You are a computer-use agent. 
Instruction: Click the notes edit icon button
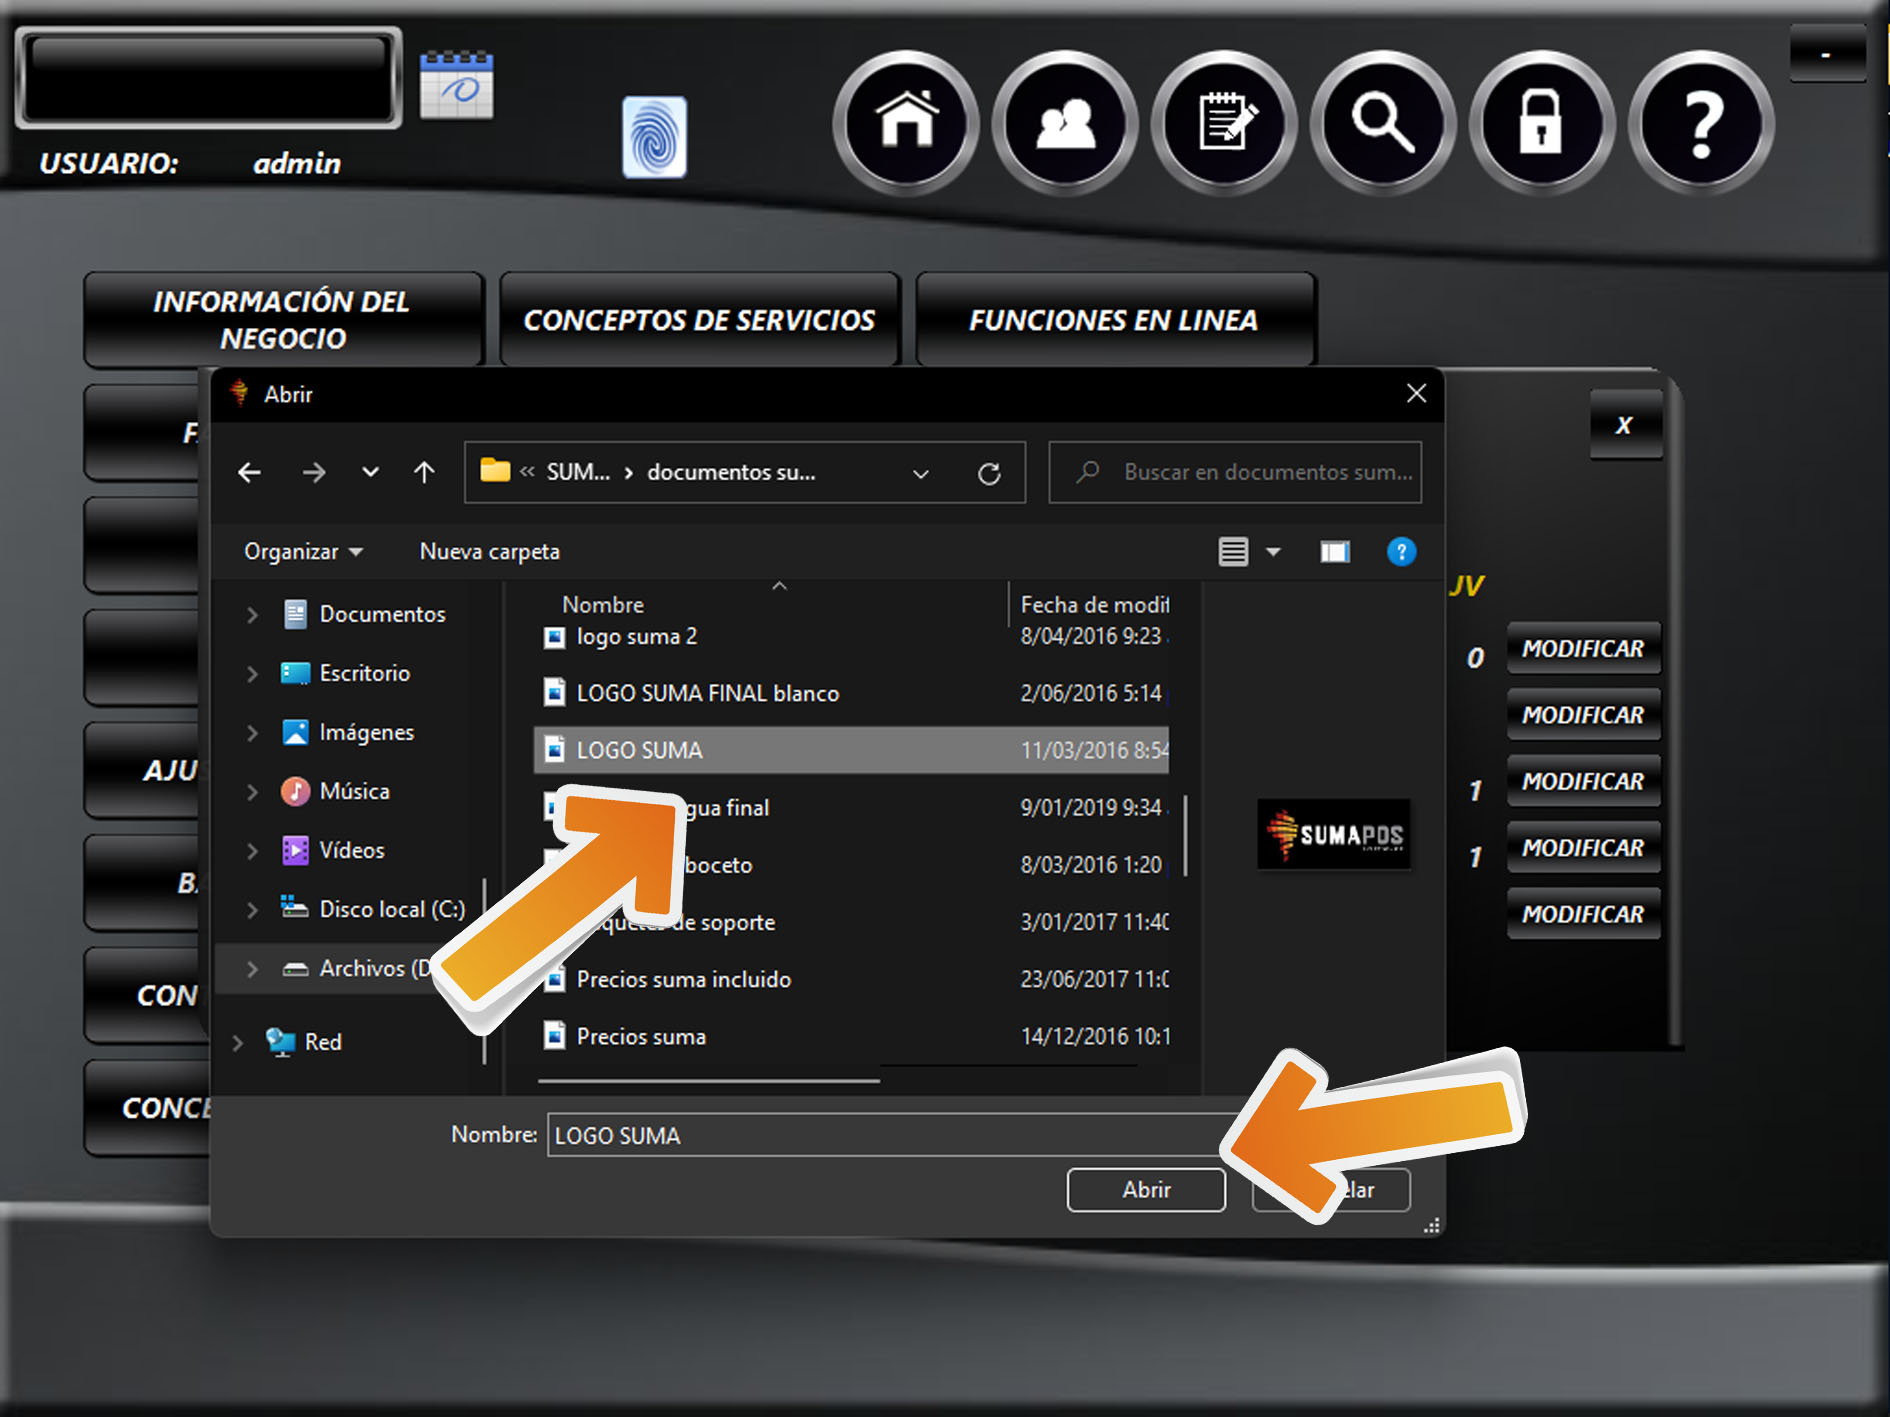click(1224, 122)
